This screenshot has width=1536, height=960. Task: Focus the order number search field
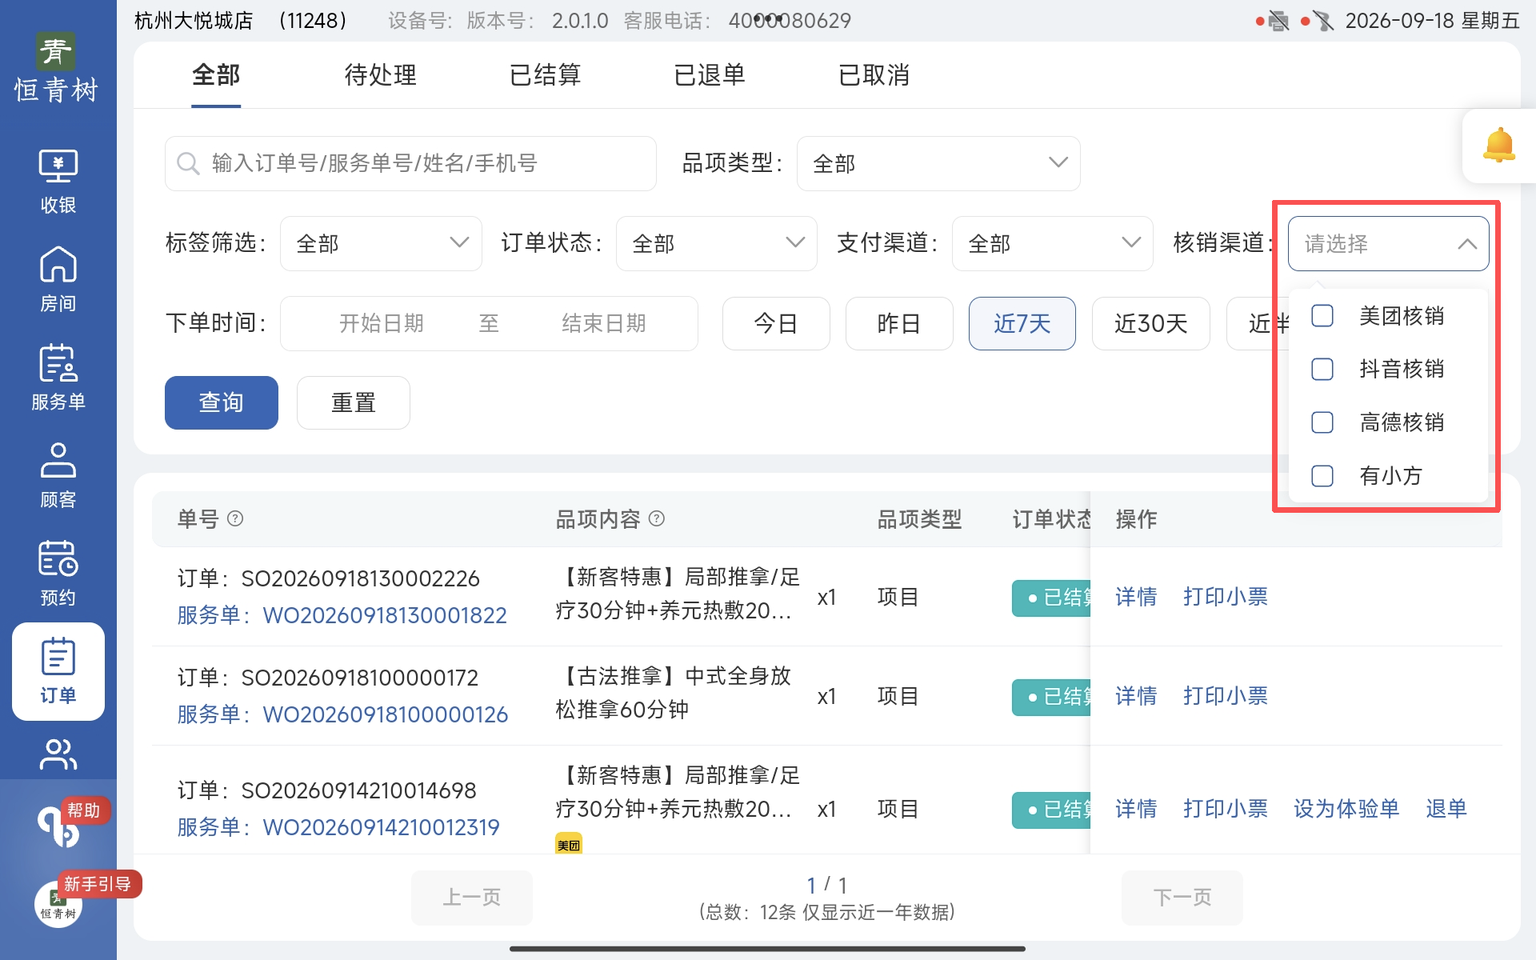(410, 163)
